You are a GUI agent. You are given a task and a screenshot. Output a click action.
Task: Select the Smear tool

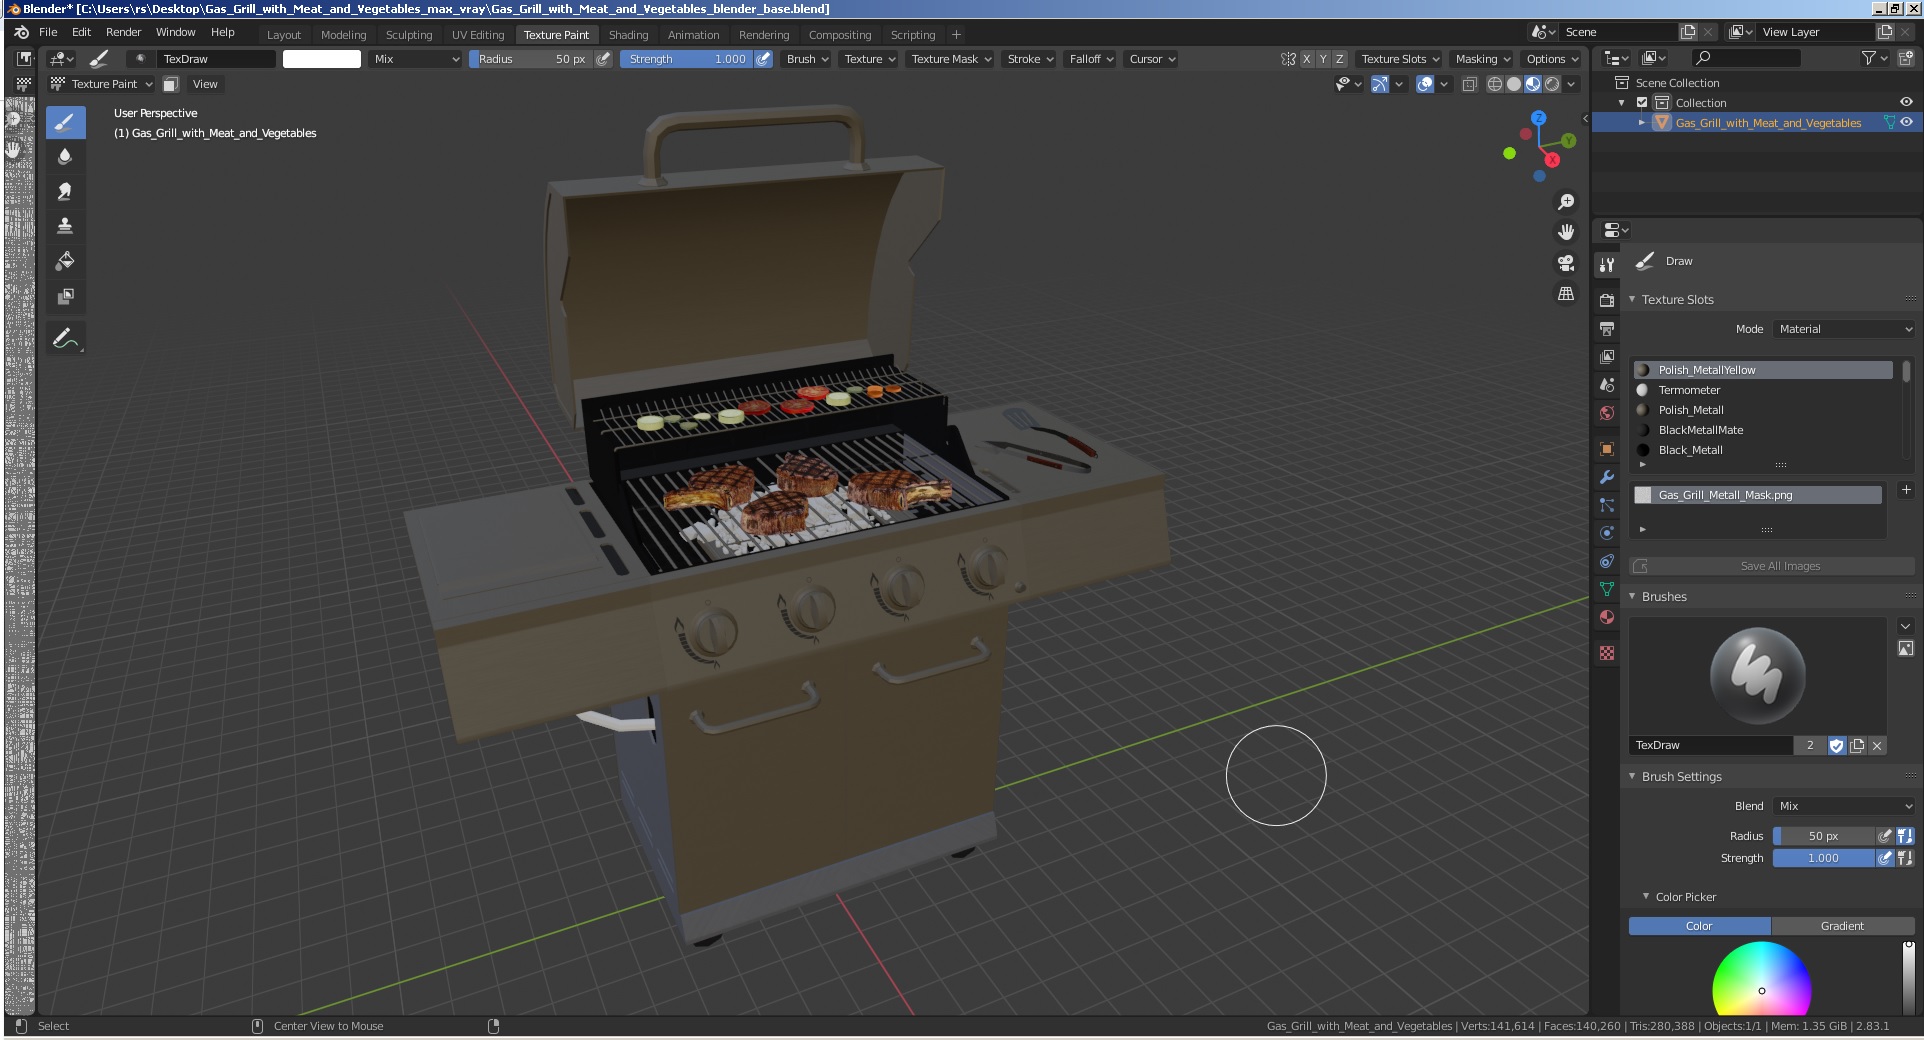(x=65, y=192)
